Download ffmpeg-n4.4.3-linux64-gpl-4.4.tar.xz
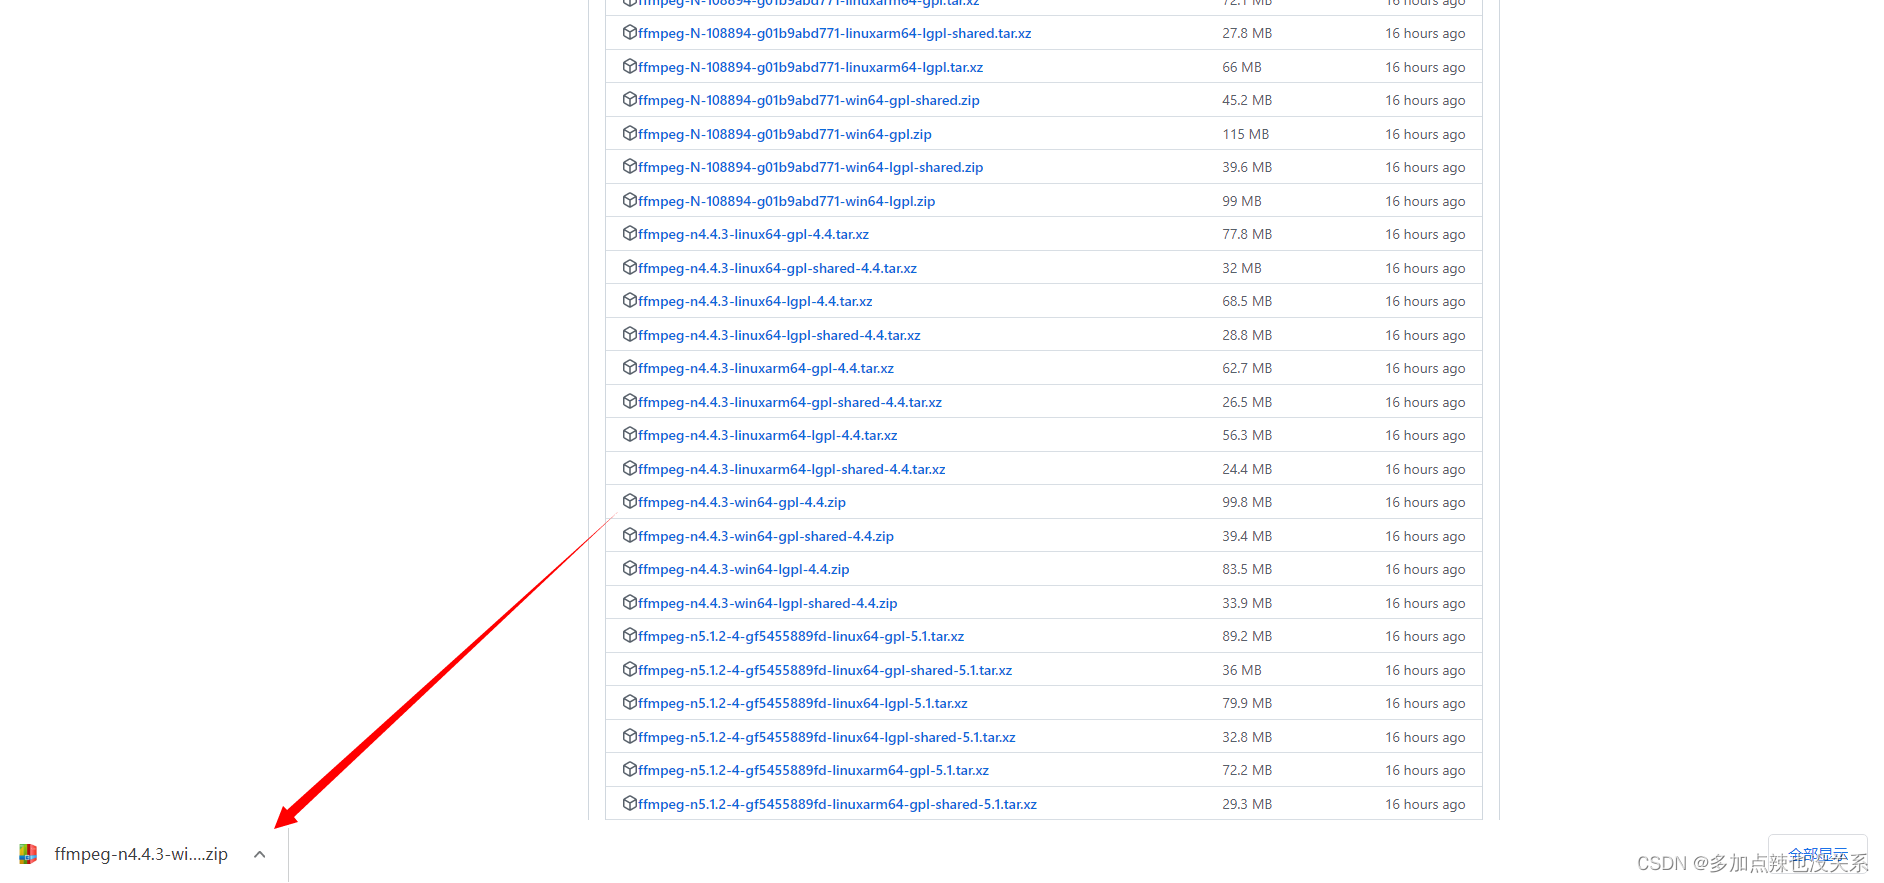 (754, 234)
